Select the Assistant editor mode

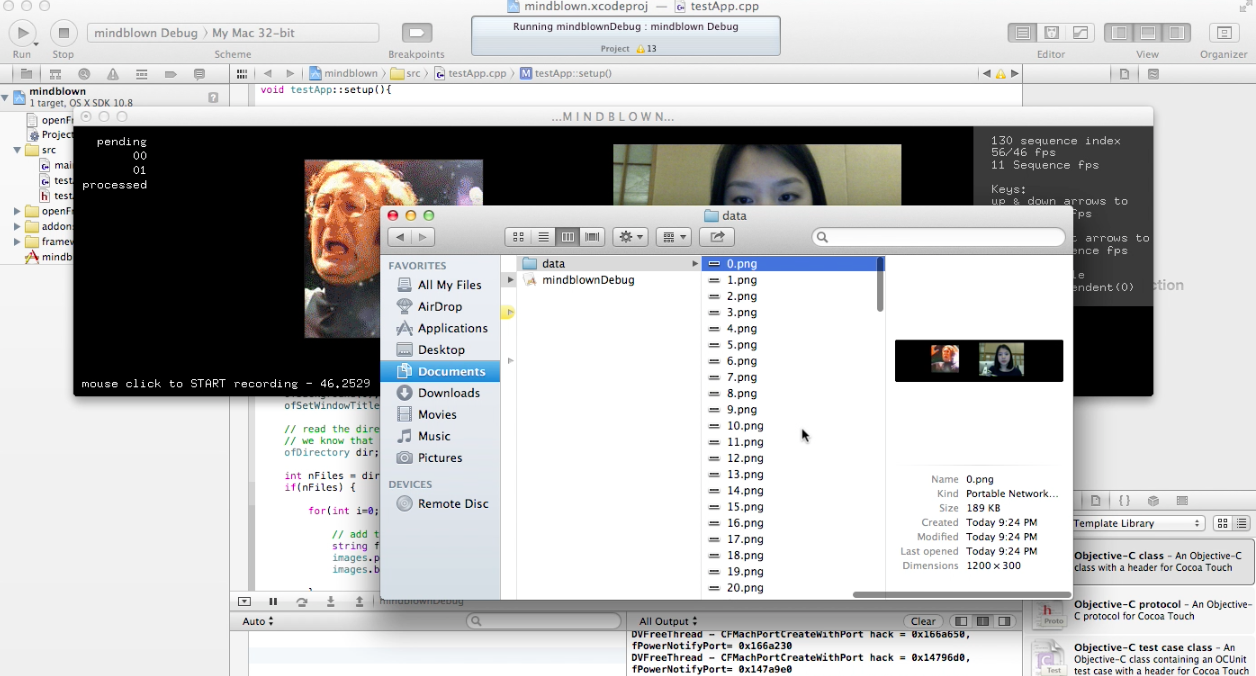[x=1051, y=33]
